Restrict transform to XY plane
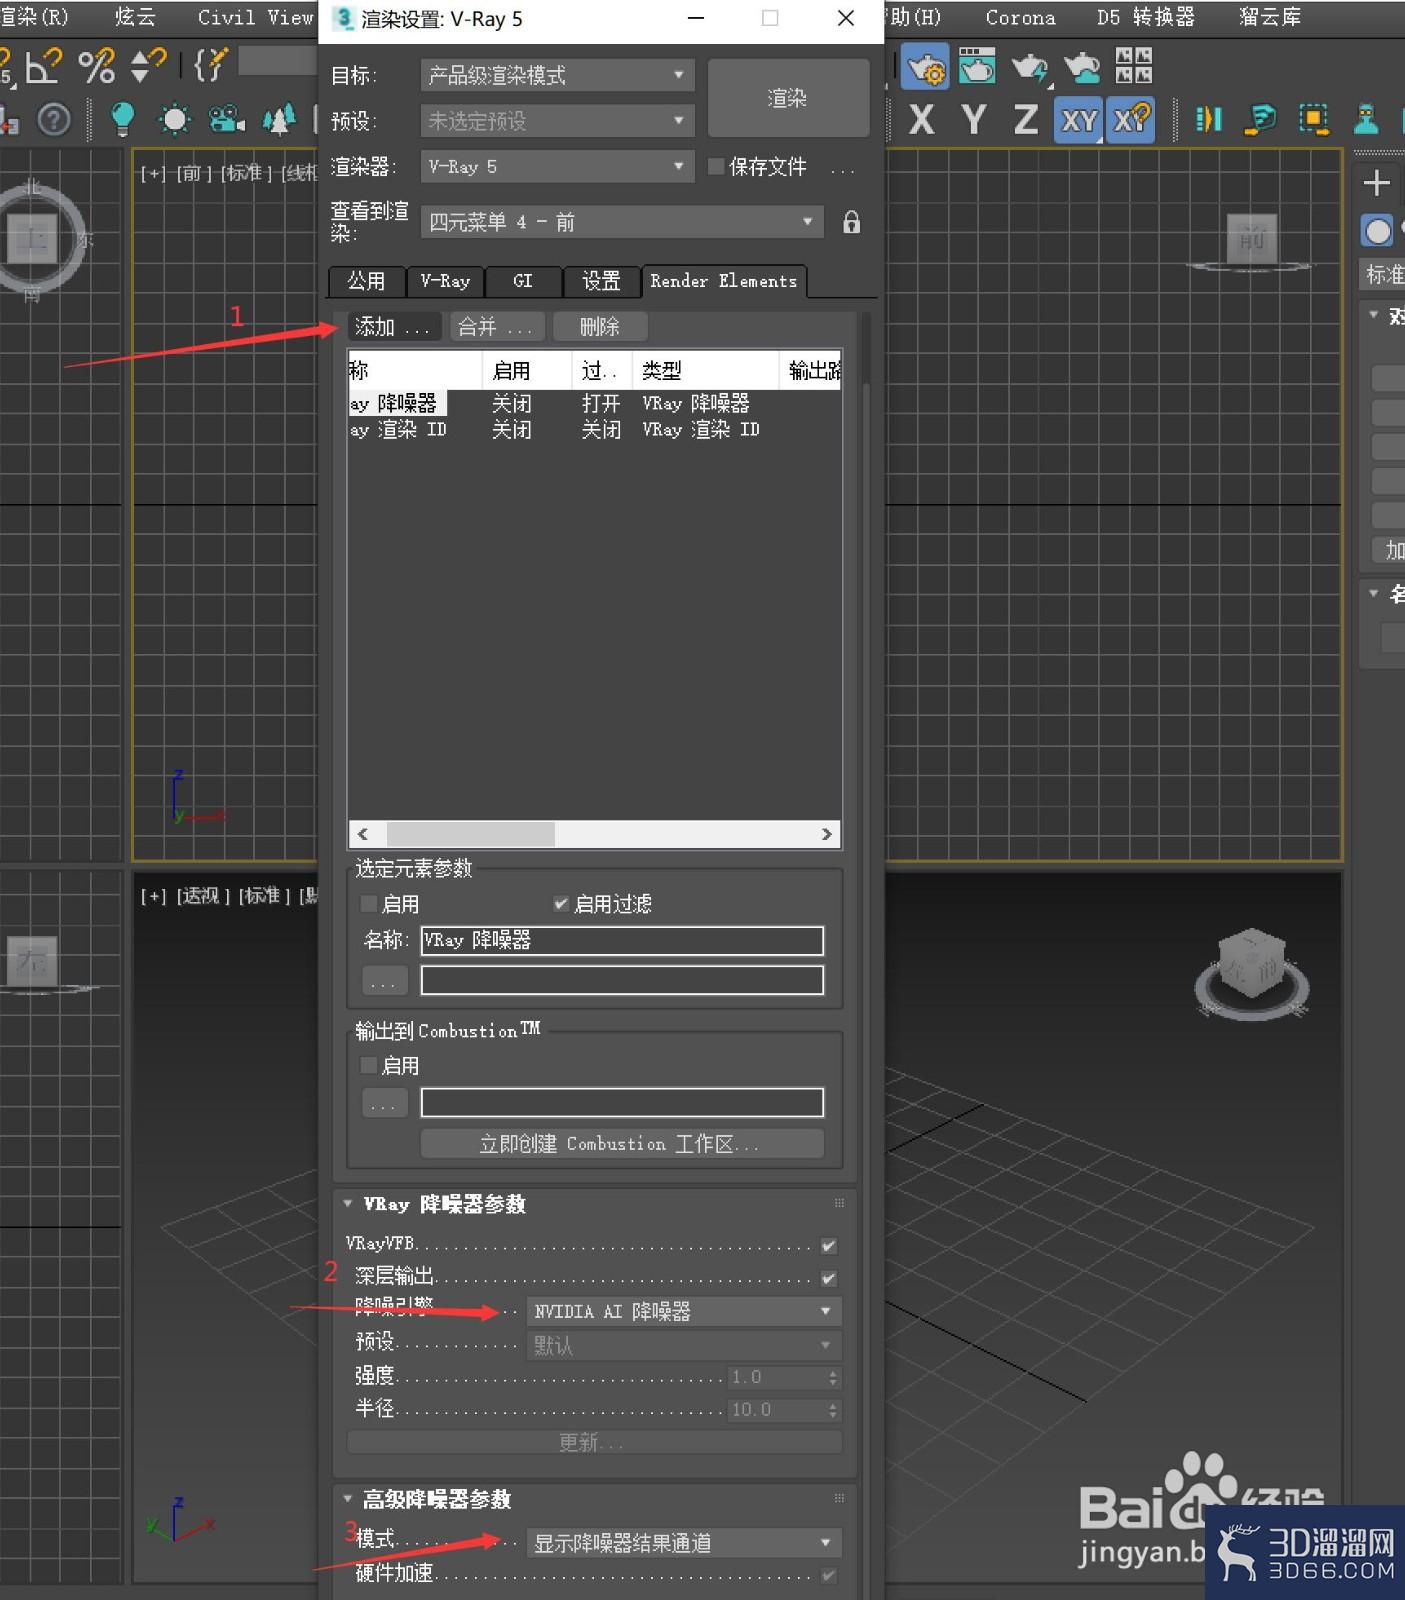Image resolution: width=1405 pixels, height=1600 pixels. 1078,120
